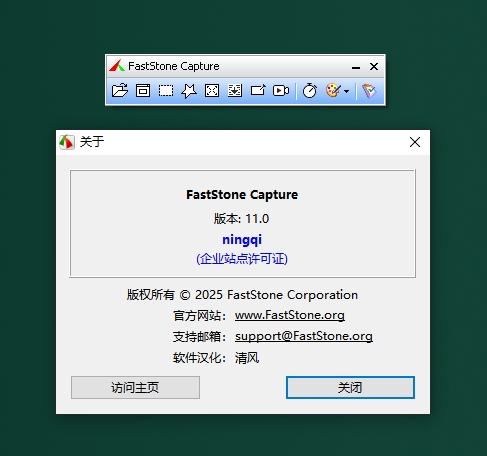Screen dimensions: 487x456
Task: Click the FastStone Capture title bar logo
Action: tap(117, 66)
